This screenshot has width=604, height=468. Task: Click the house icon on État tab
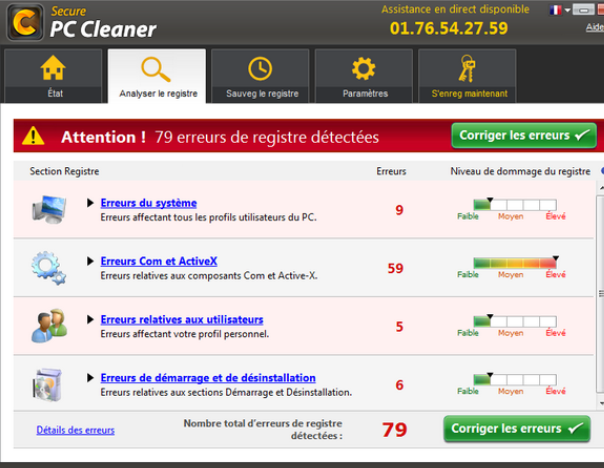click(53, 68)
